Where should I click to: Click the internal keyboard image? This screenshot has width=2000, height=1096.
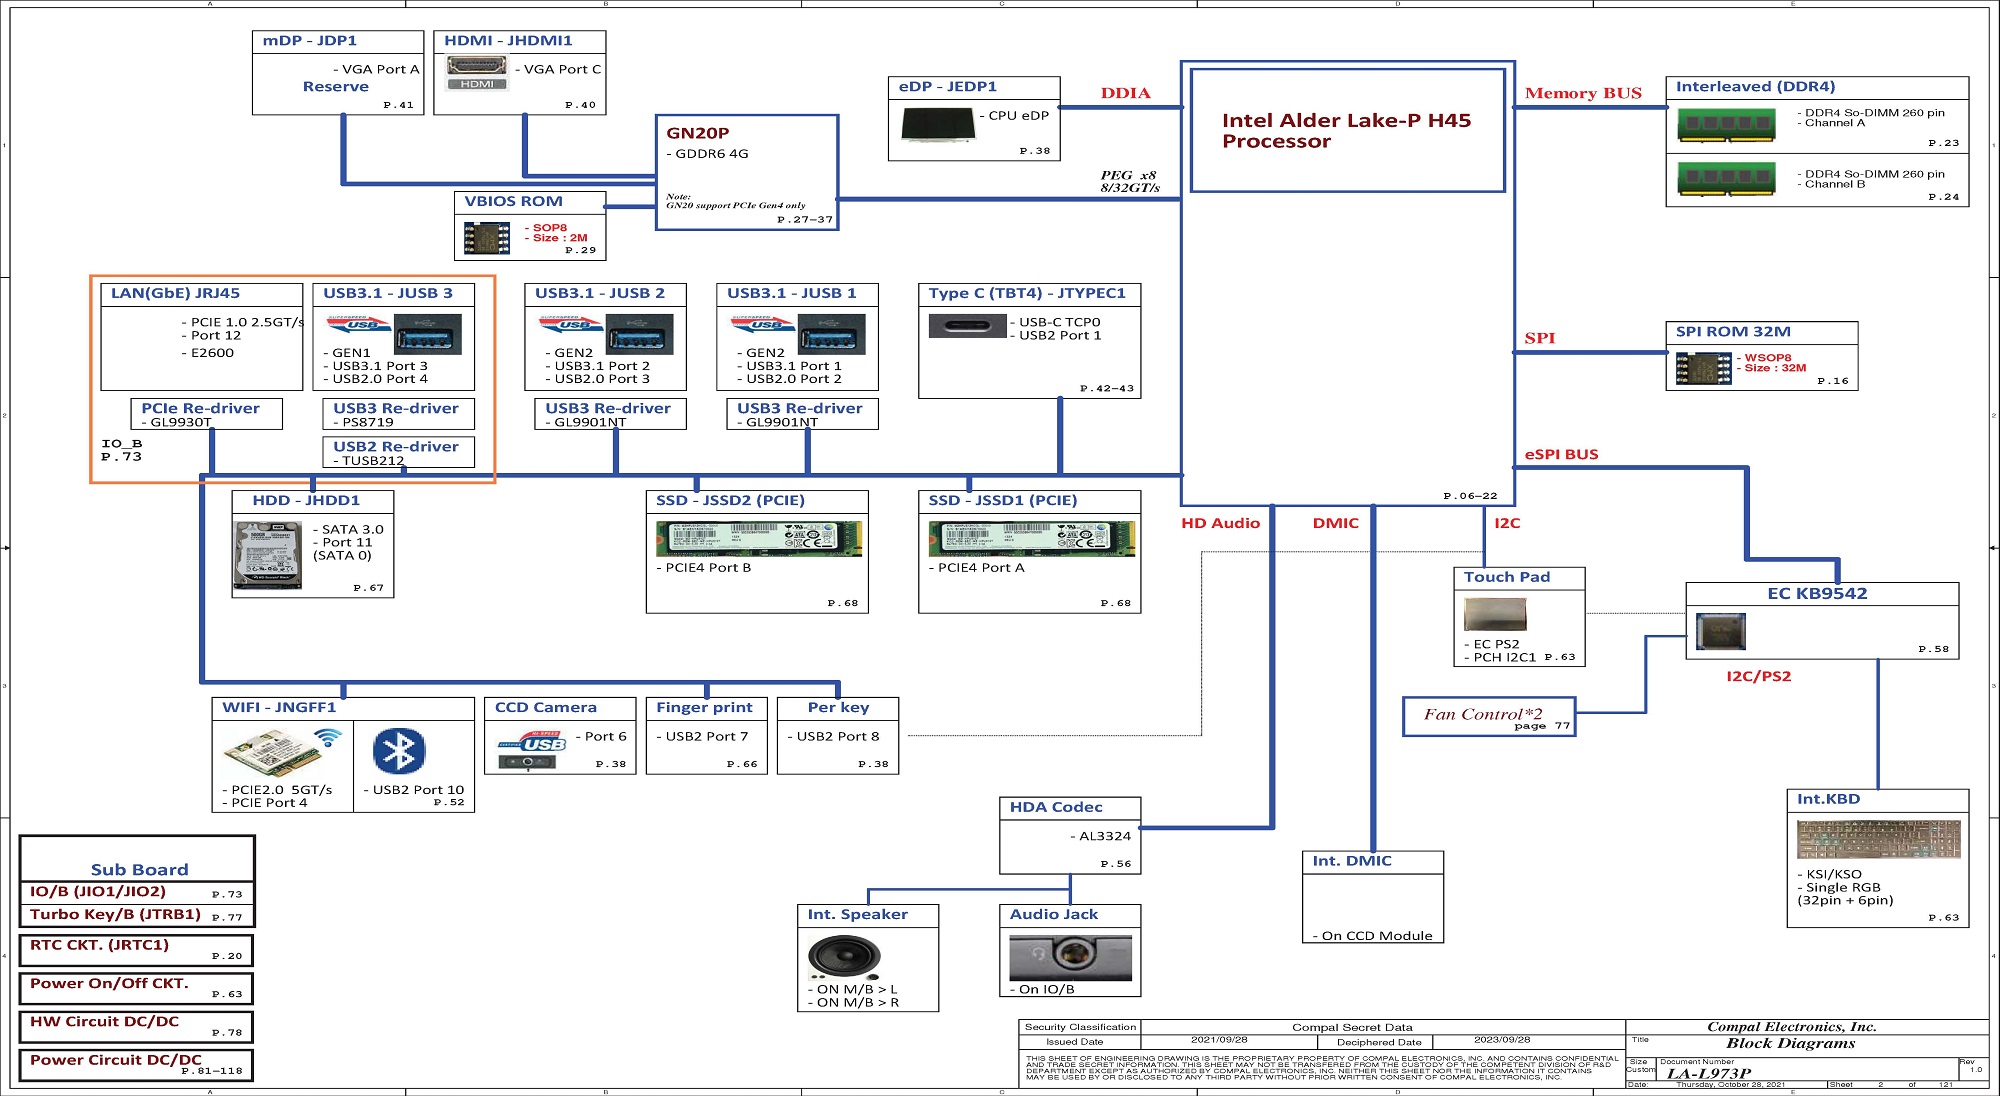(x=1878, y=840)
